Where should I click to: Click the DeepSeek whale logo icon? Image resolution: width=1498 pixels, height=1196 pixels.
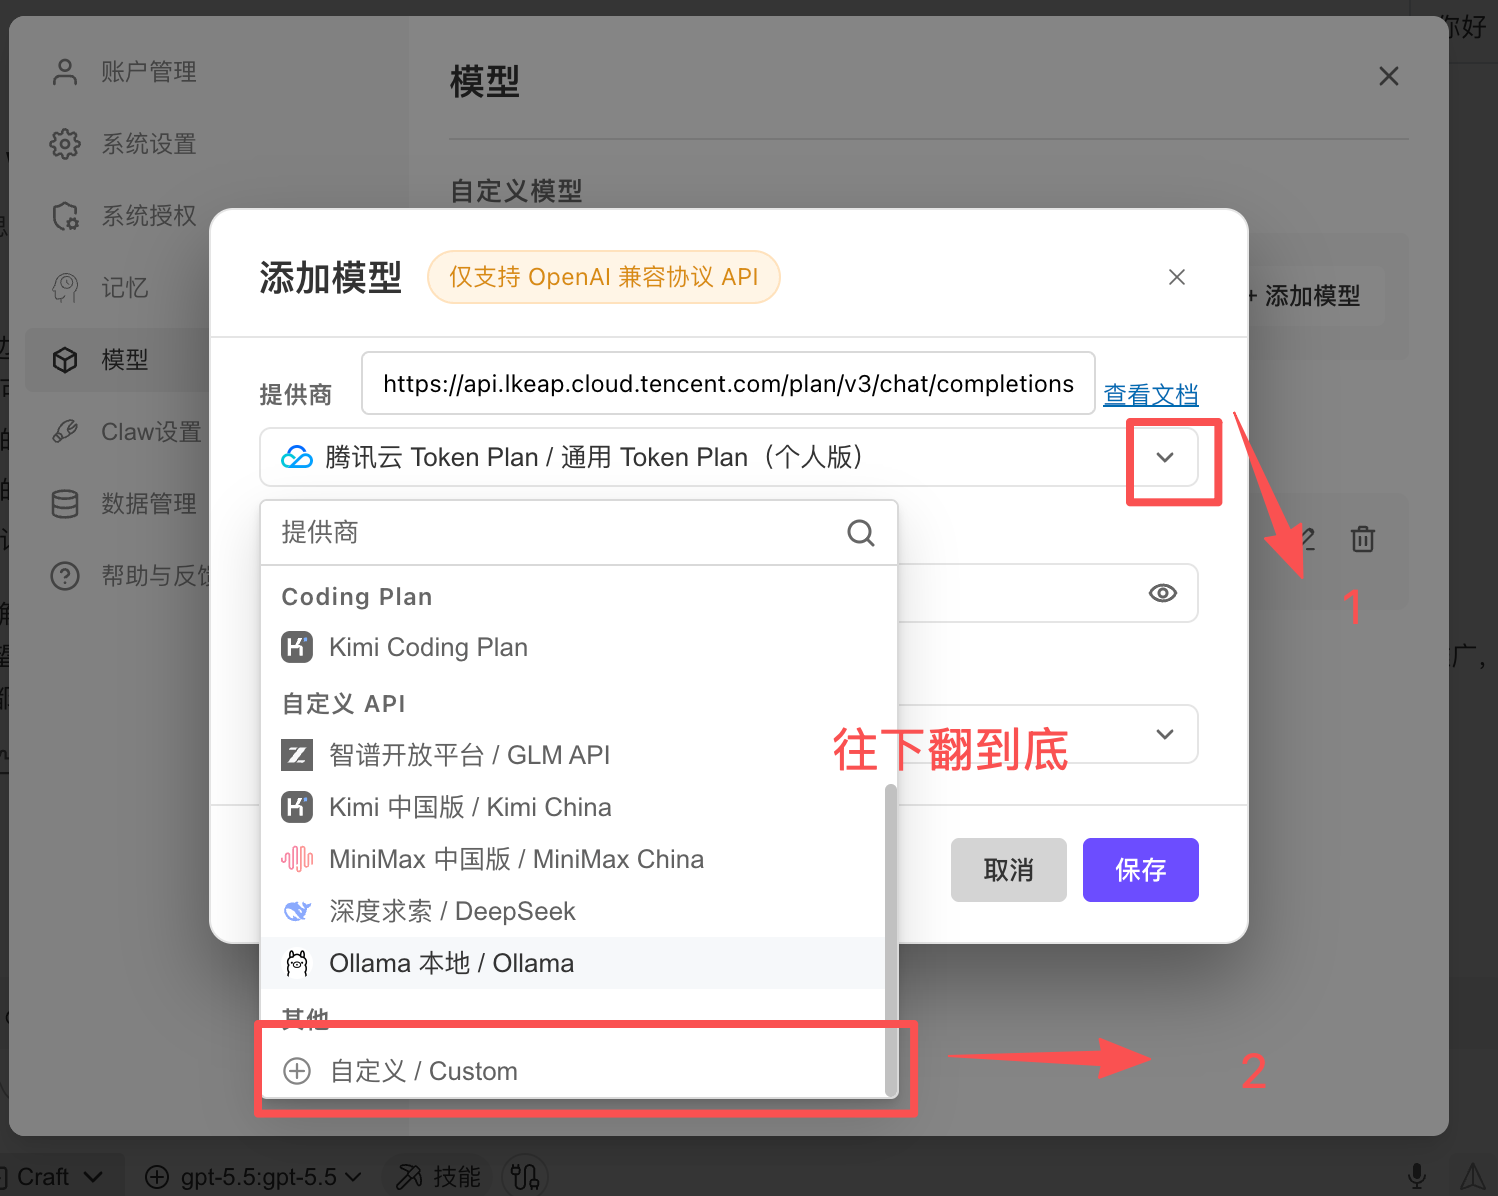coord(297,911)
